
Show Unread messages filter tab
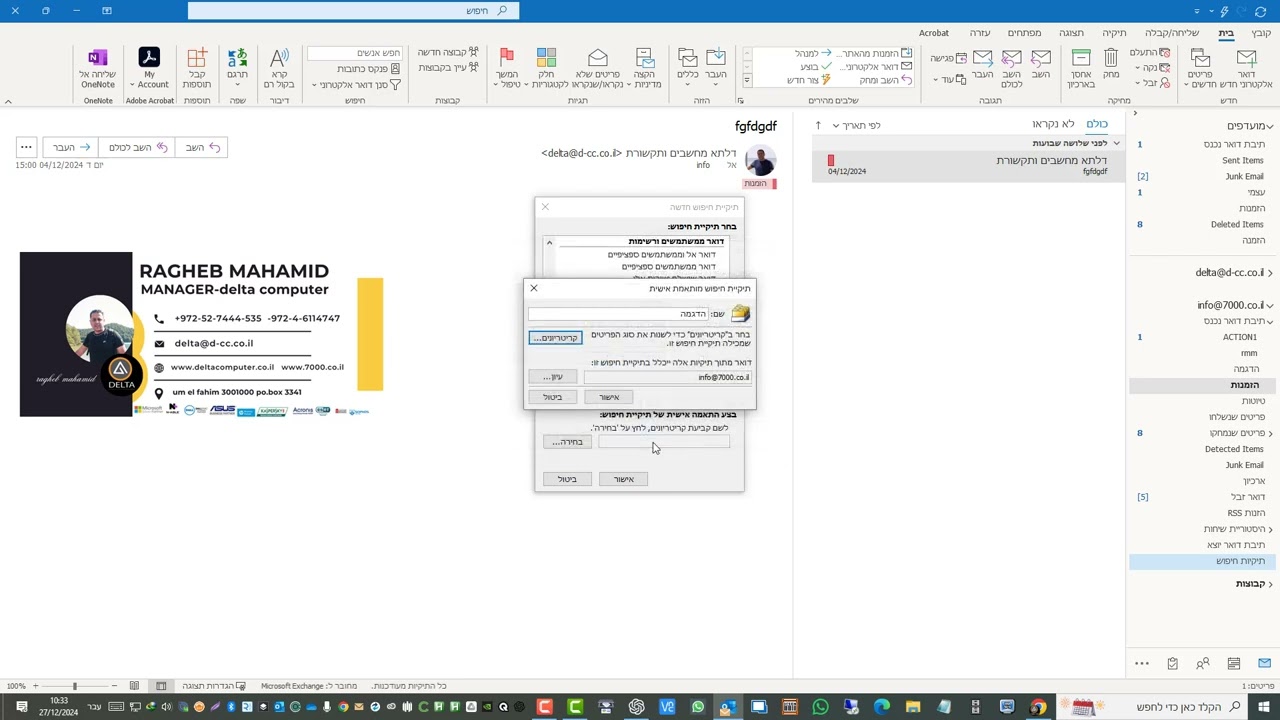pyautogui.click(x=1053, y=124)
